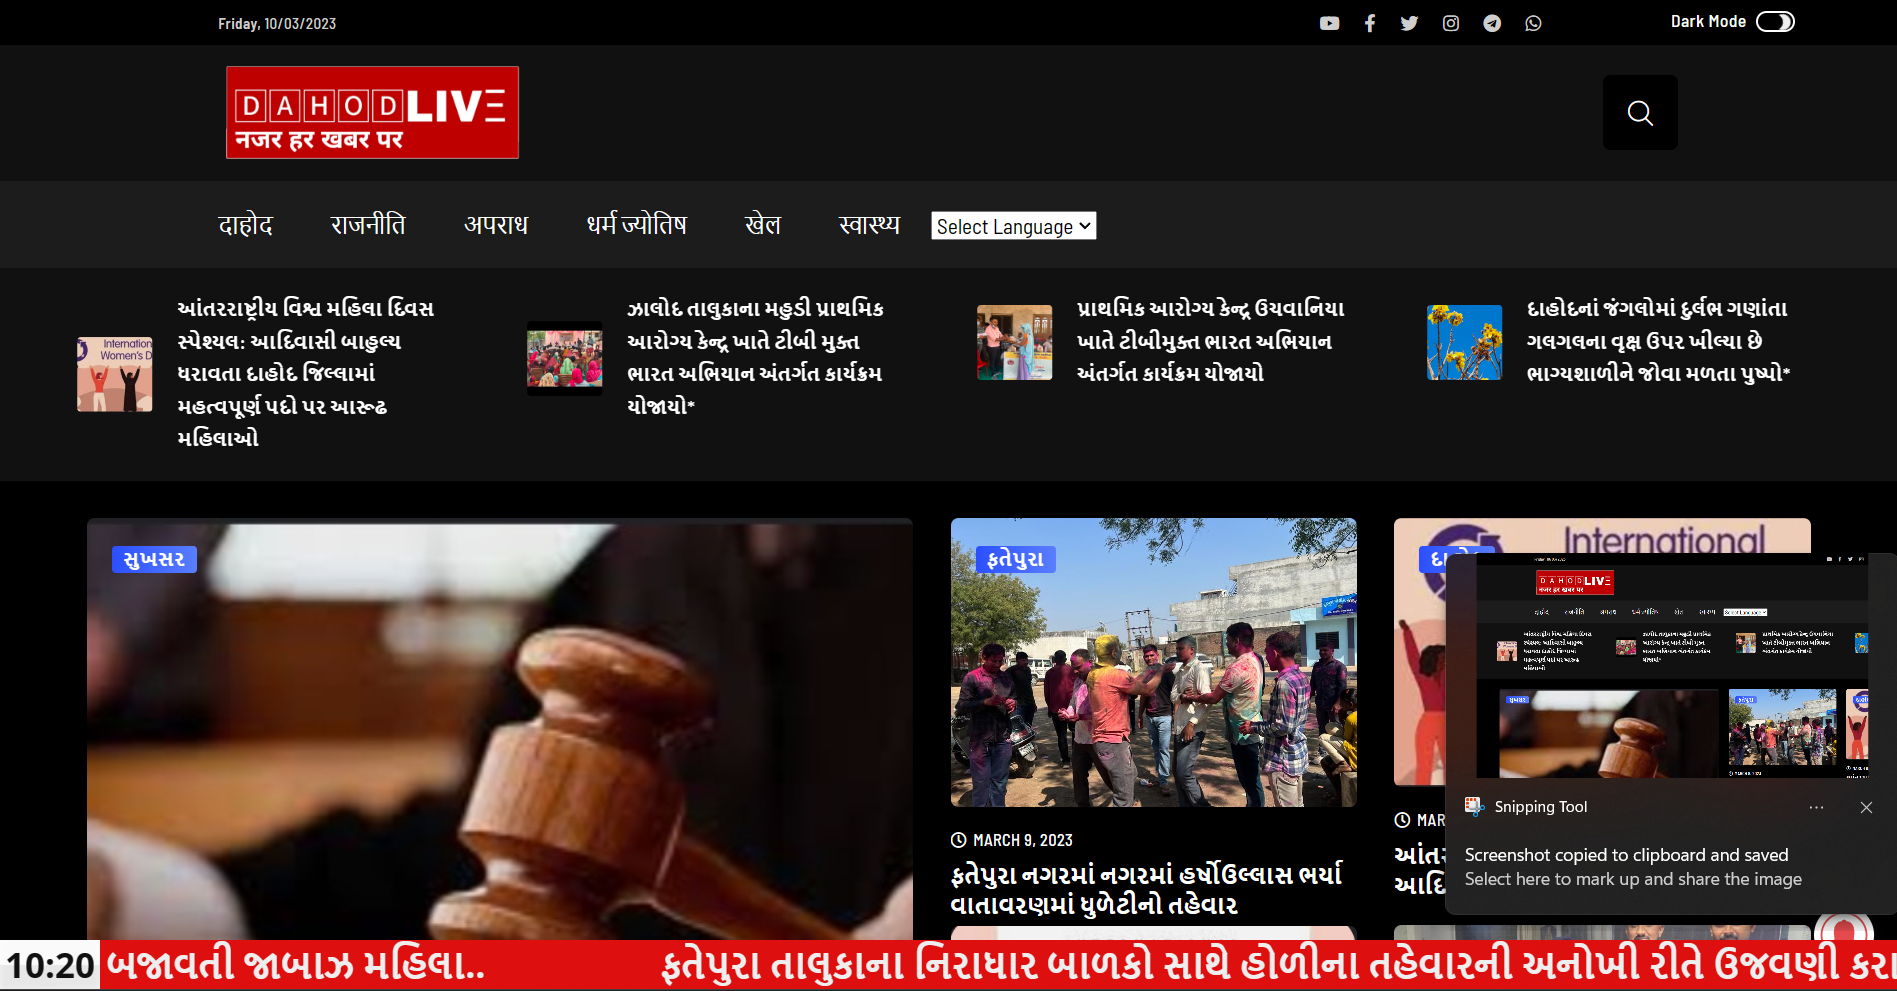
Task: Open the search magnifier button
Action: click(1640, 113)
